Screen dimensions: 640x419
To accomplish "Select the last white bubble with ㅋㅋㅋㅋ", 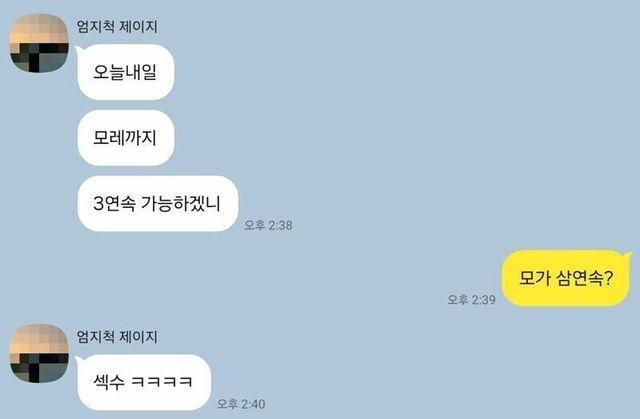I will [144, 382].
